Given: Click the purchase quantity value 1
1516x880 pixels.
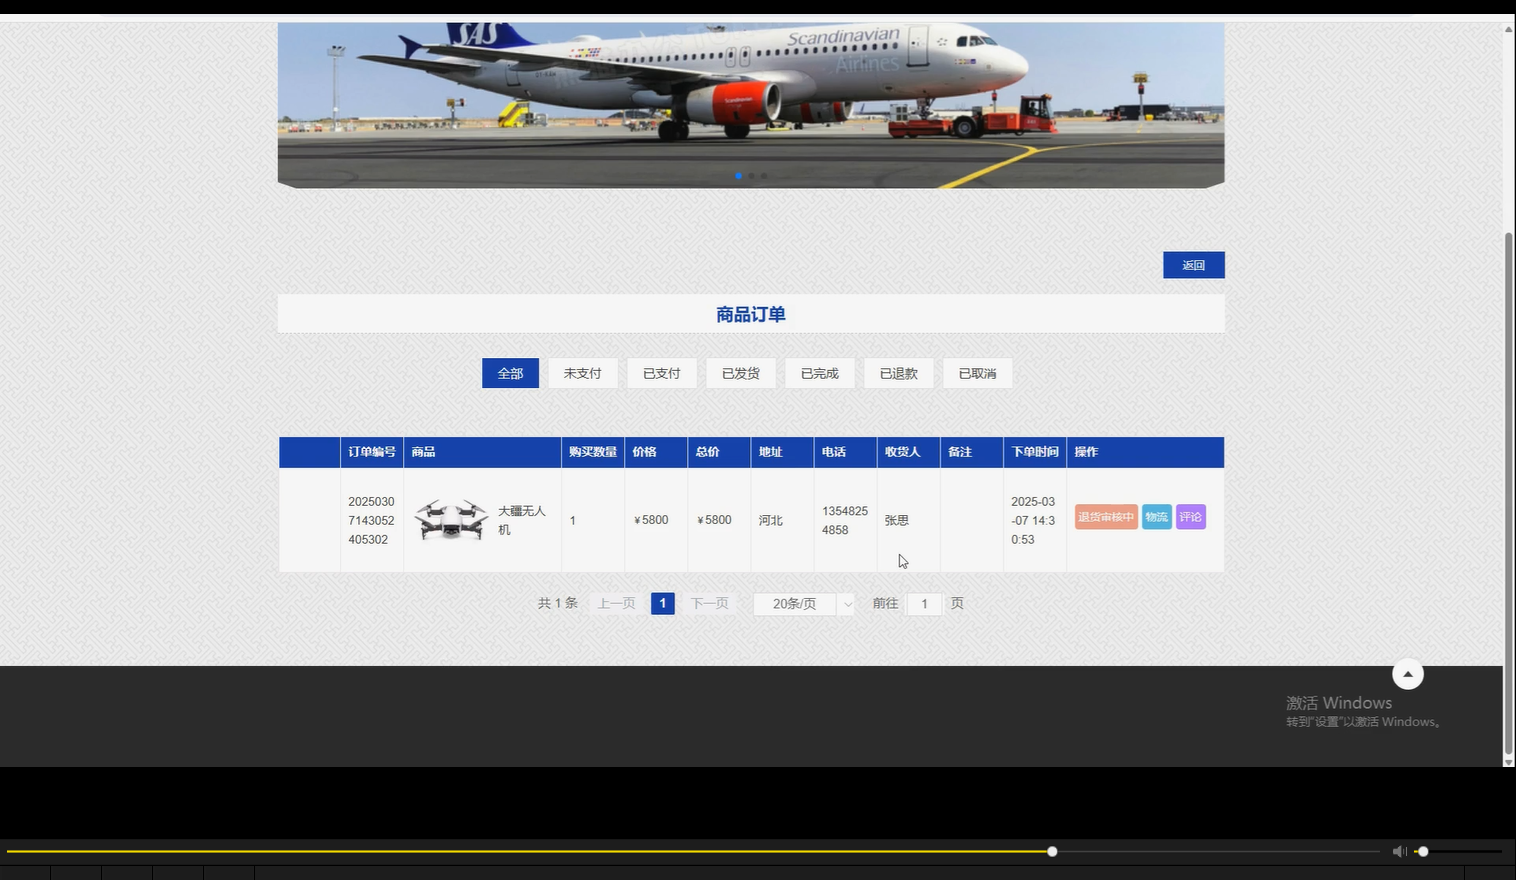Looking at the screenshot, I should 573,520.
